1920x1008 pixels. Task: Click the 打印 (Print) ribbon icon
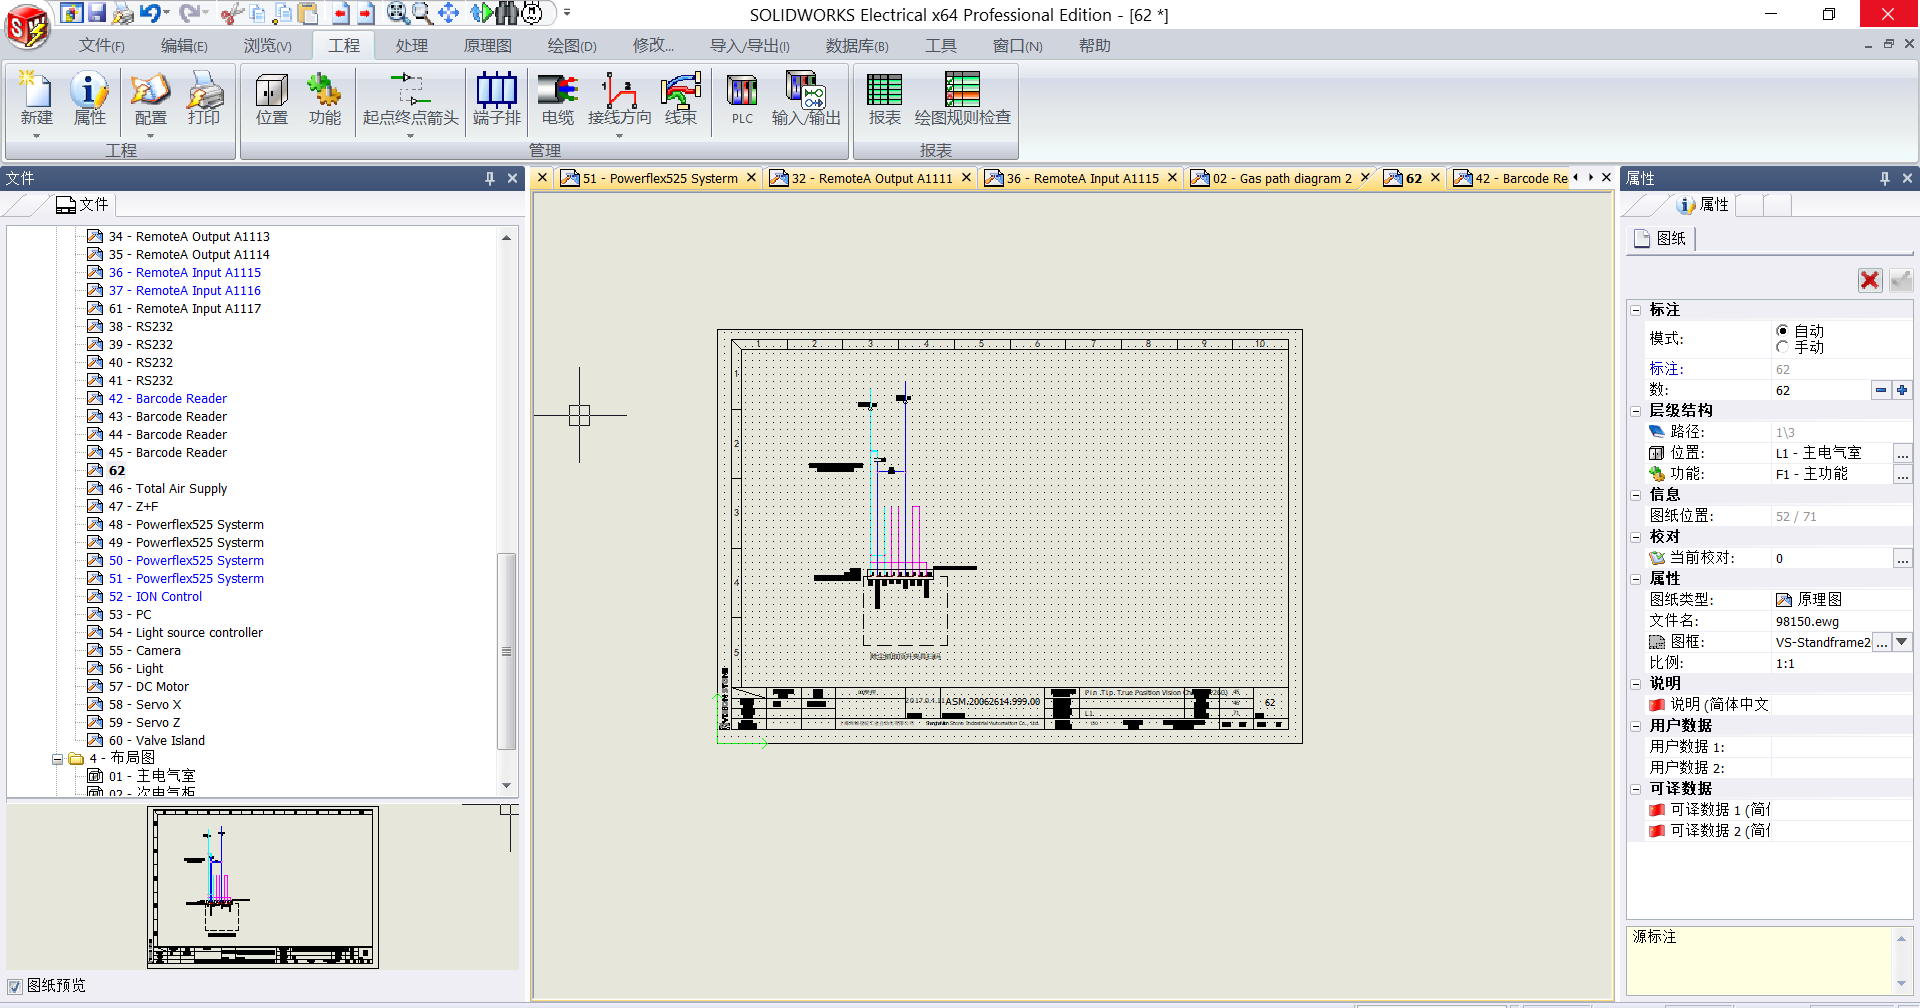[x=204, y=98]
